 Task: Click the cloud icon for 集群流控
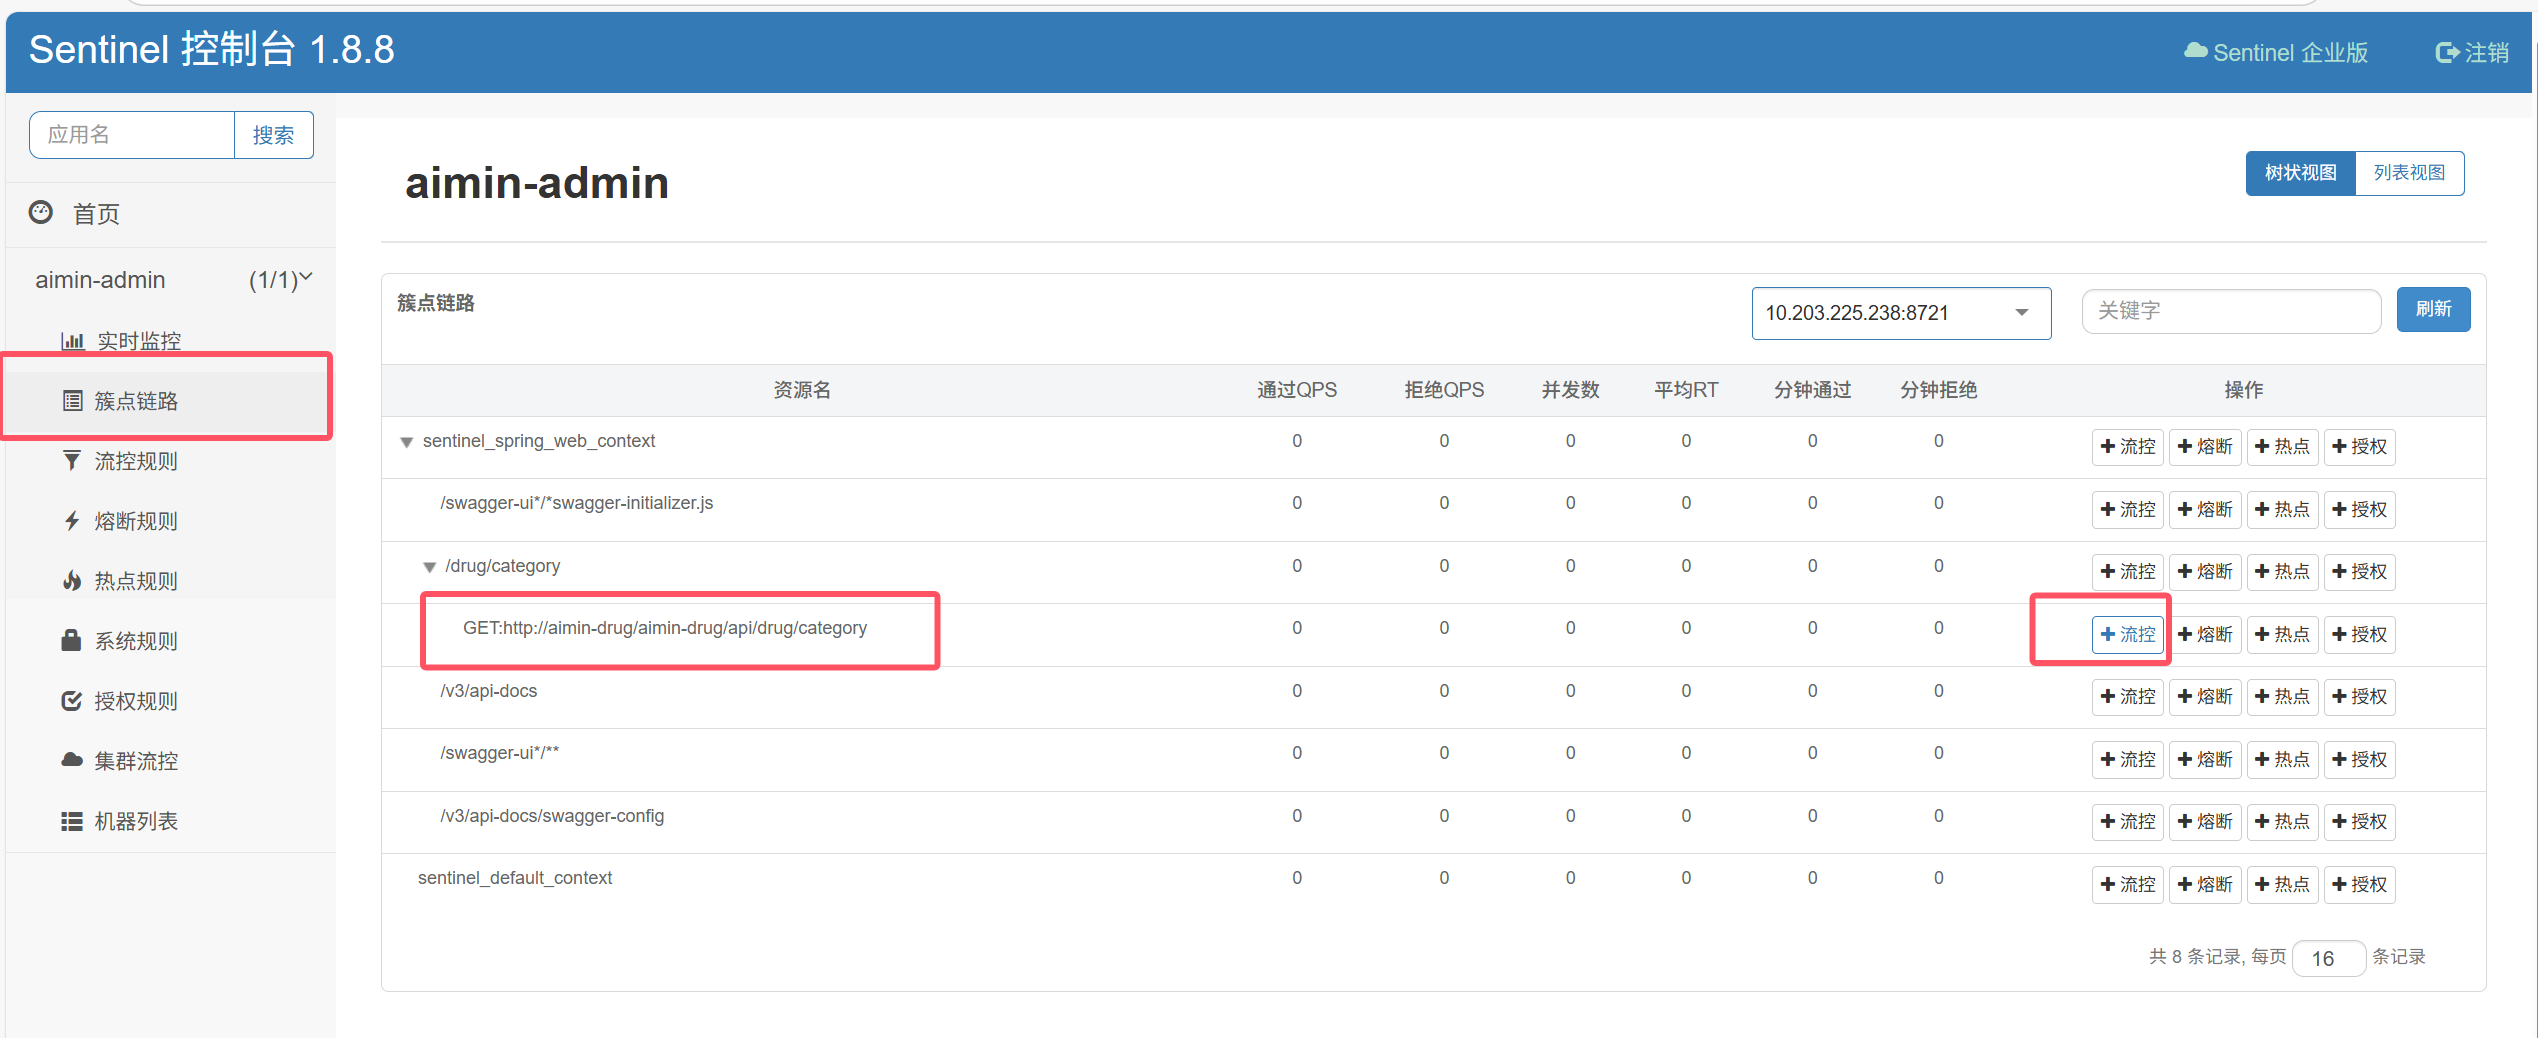pyautogui.click(x=71, y=760)
